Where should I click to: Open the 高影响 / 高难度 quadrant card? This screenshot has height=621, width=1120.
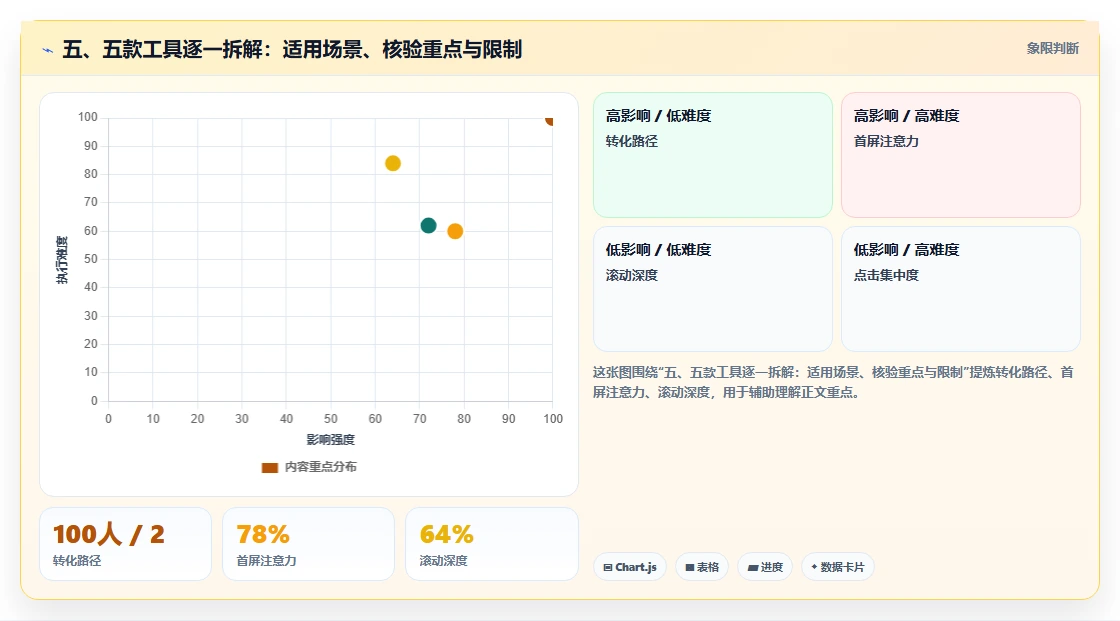coord(961,154)
